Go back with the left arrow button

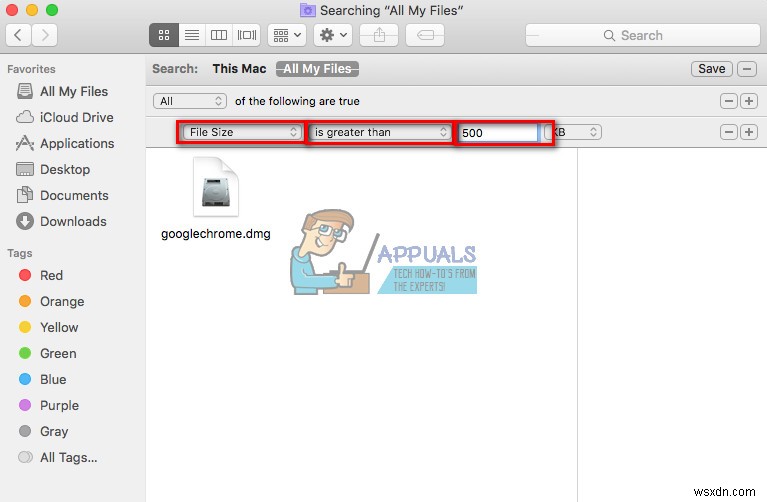[19, 35]
